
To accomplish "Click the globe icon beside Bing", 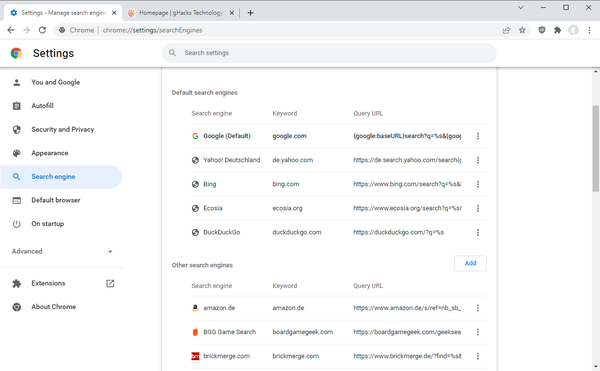I will 195,184.
